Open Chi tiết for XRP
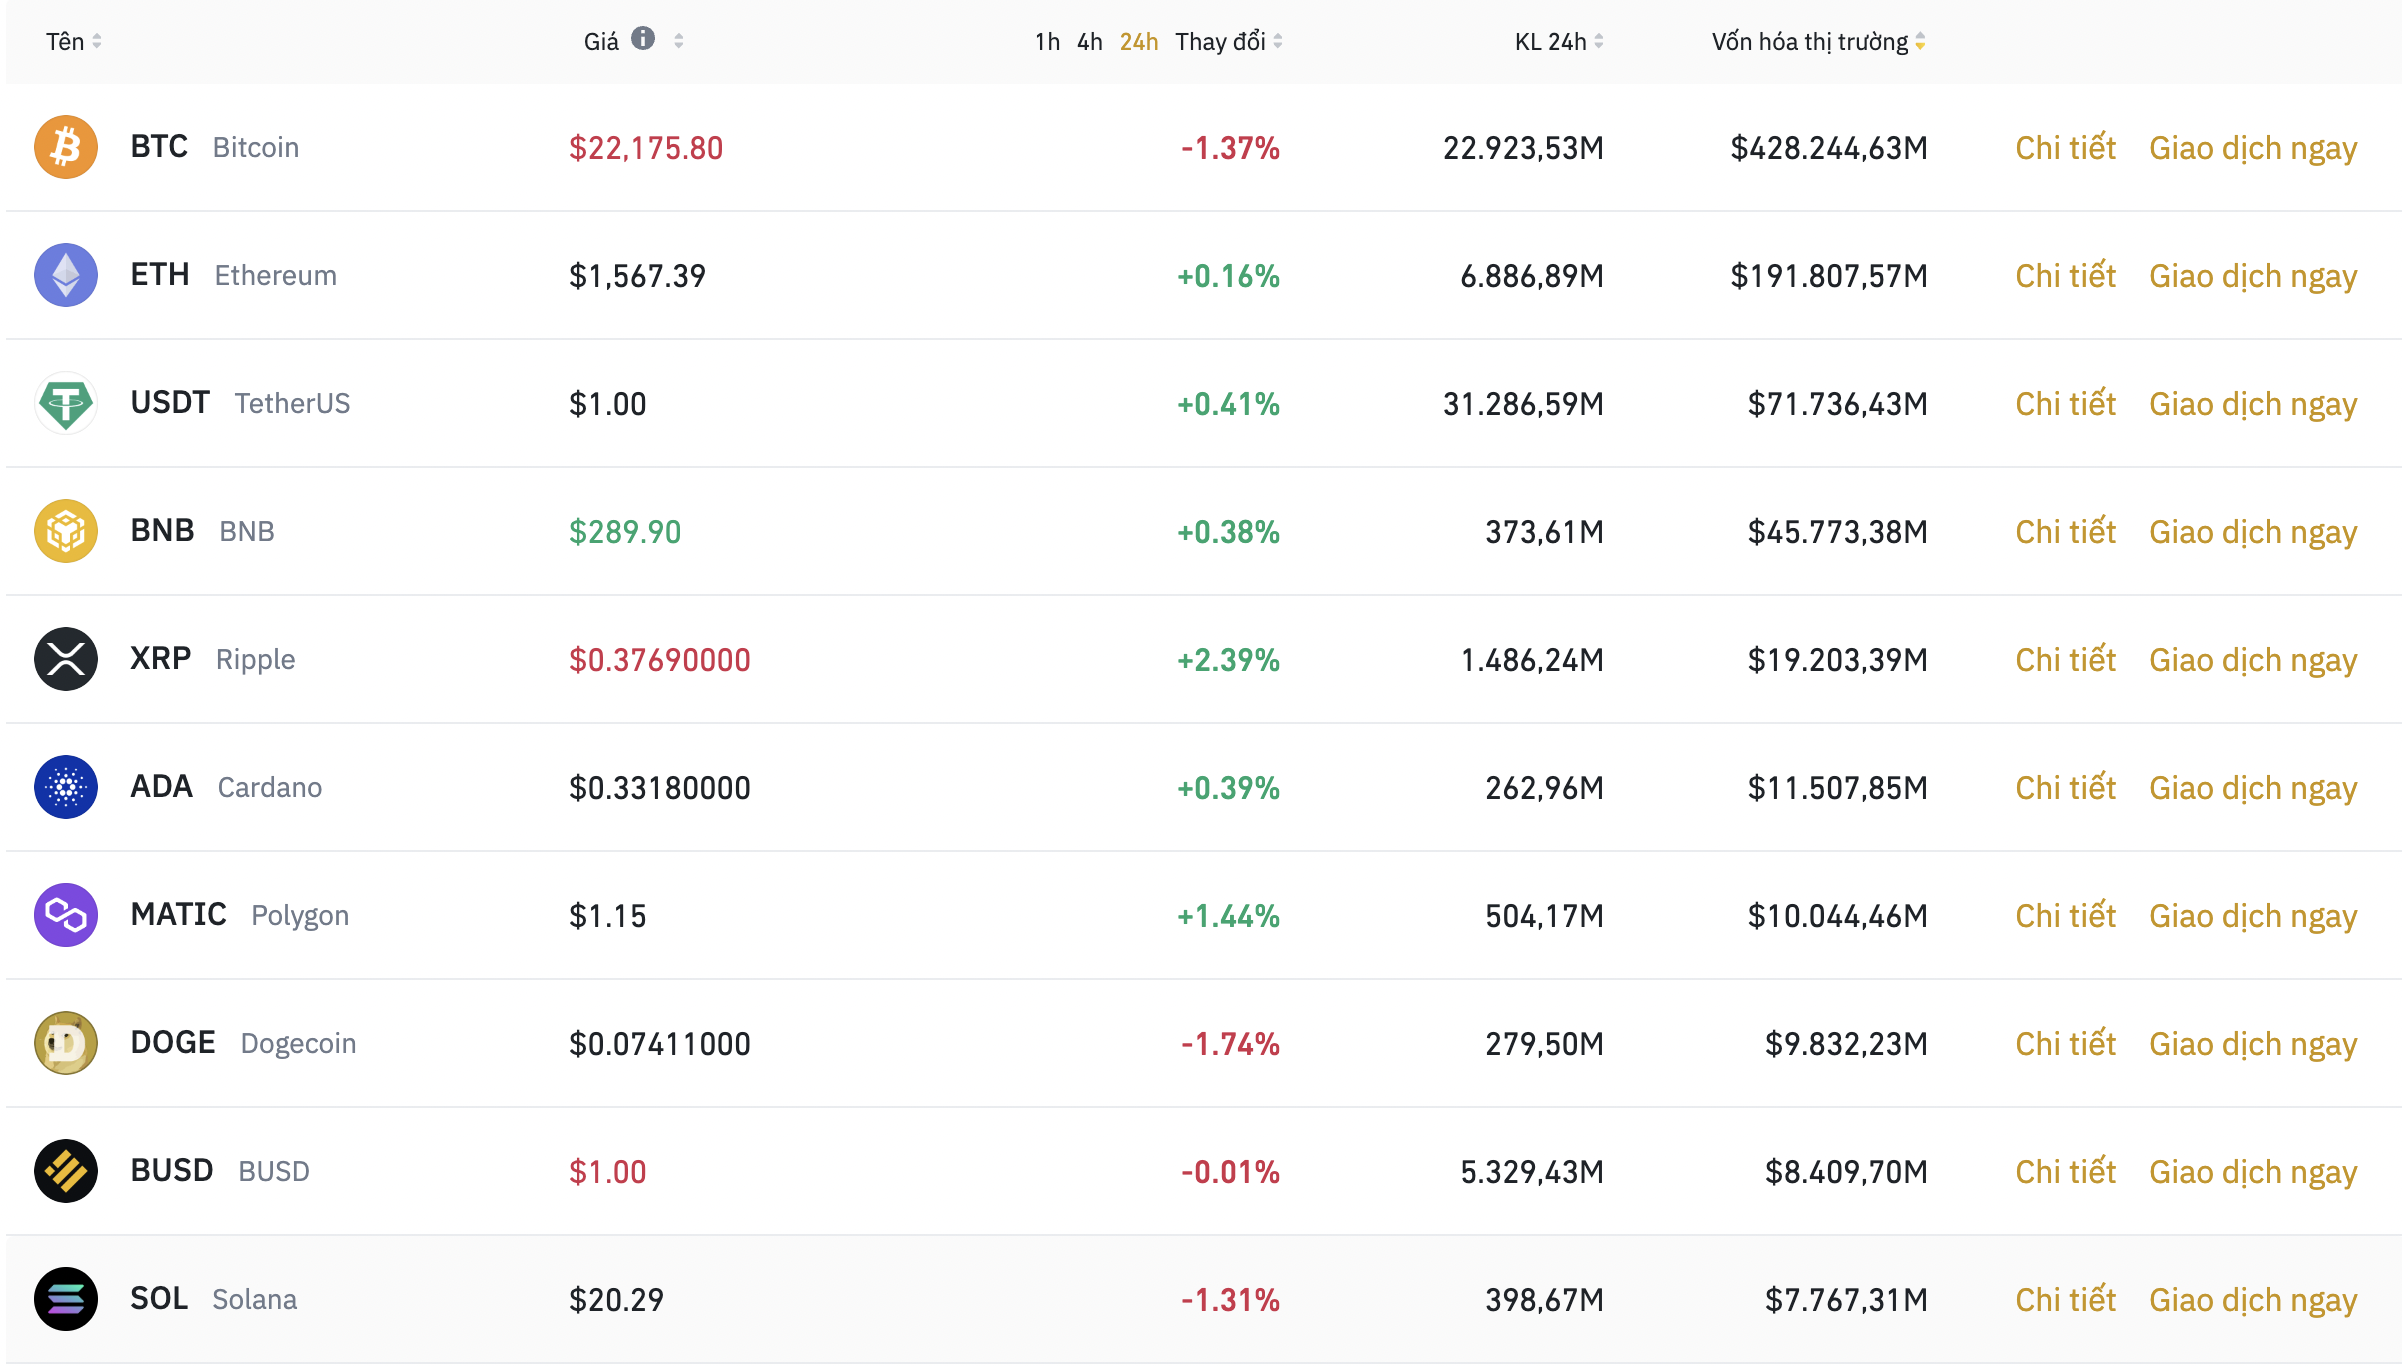The image size is (2402, 1366). [2065, 660]
